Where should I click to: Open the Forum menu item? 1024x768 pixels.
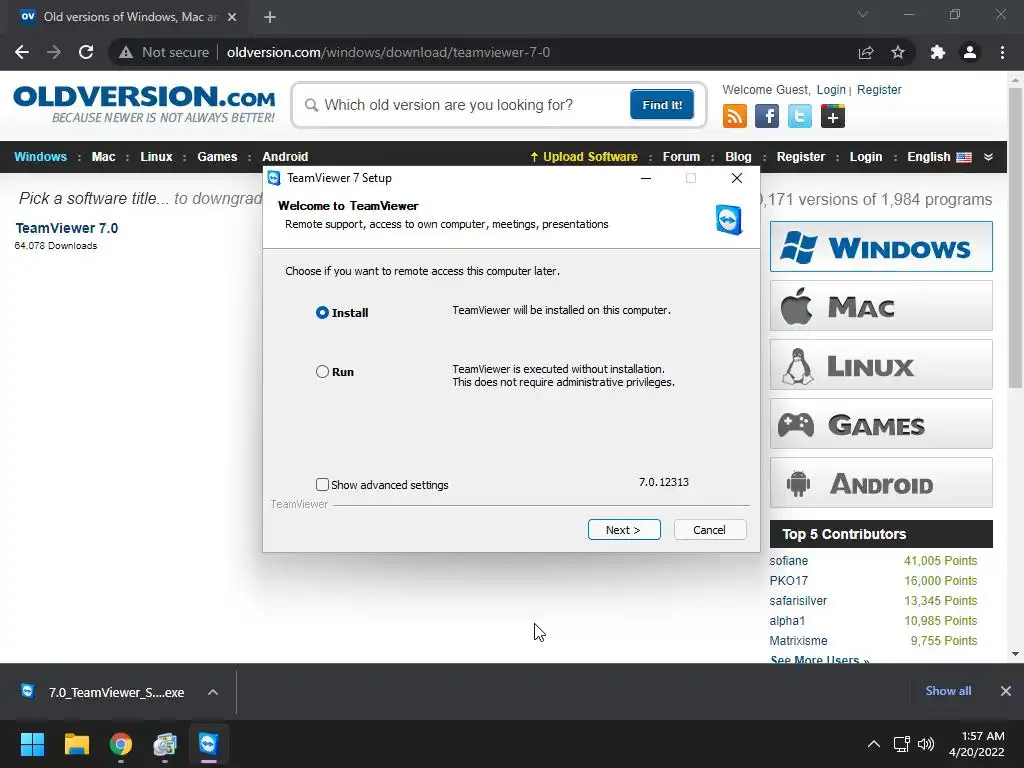coord(681,157)
